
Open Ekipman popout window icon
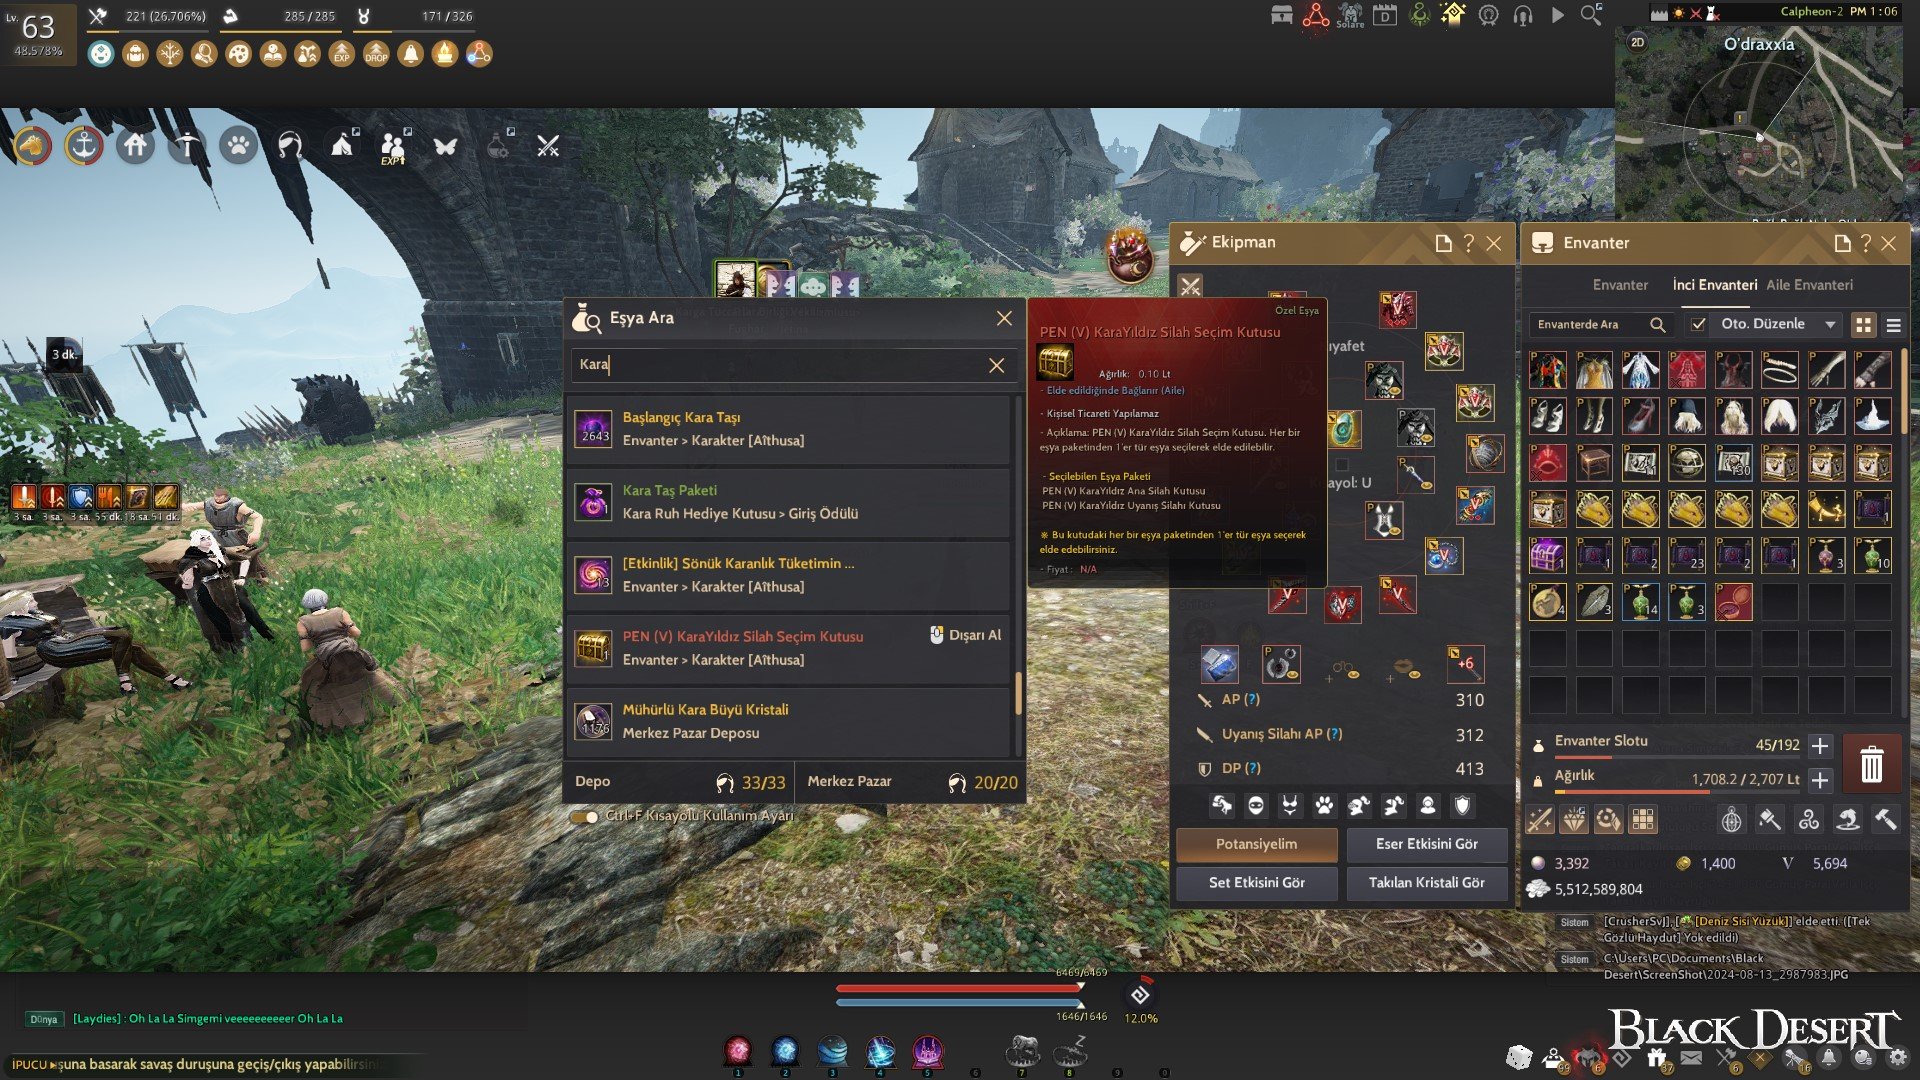(x=1443, y=243)
